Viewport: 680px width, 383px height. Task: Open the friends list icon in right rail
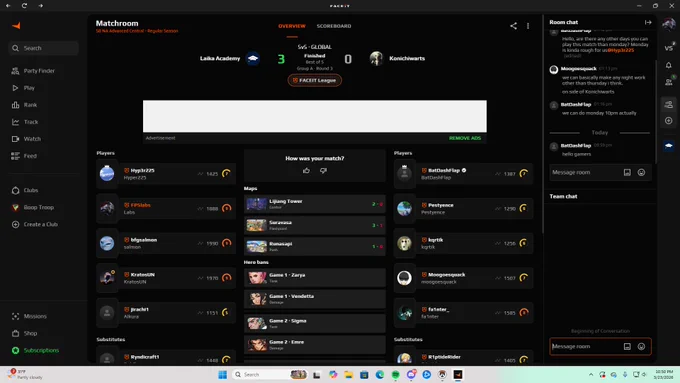click(x=668, y=82)
